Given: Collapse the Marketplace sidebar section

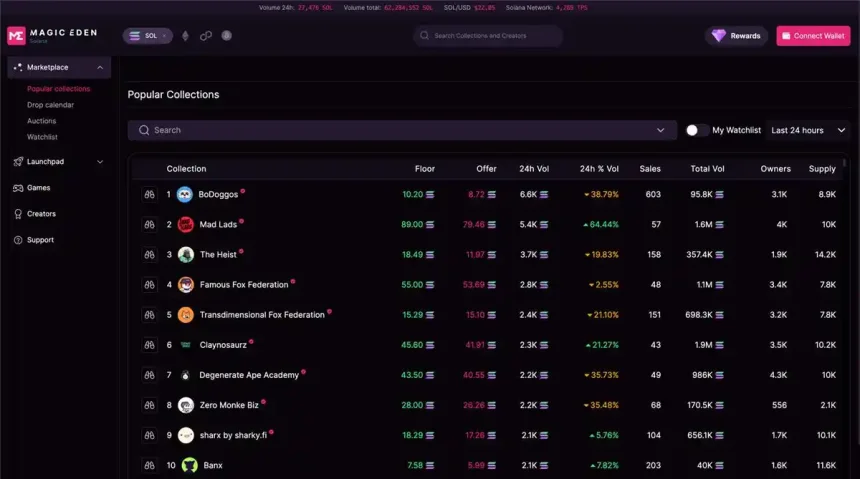Looking at the screenshot, I should click(x=100, y=67).
